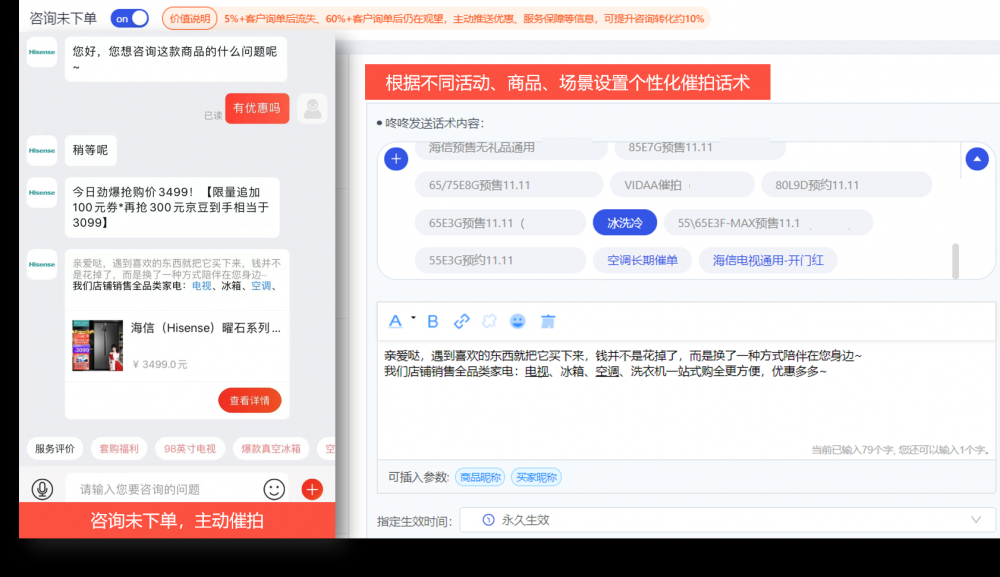The height and width of the screenshot is (577, 1000).
Task: Click the 海信（Hisense）曜石系列 product title
Action: (x=205, y=328)
